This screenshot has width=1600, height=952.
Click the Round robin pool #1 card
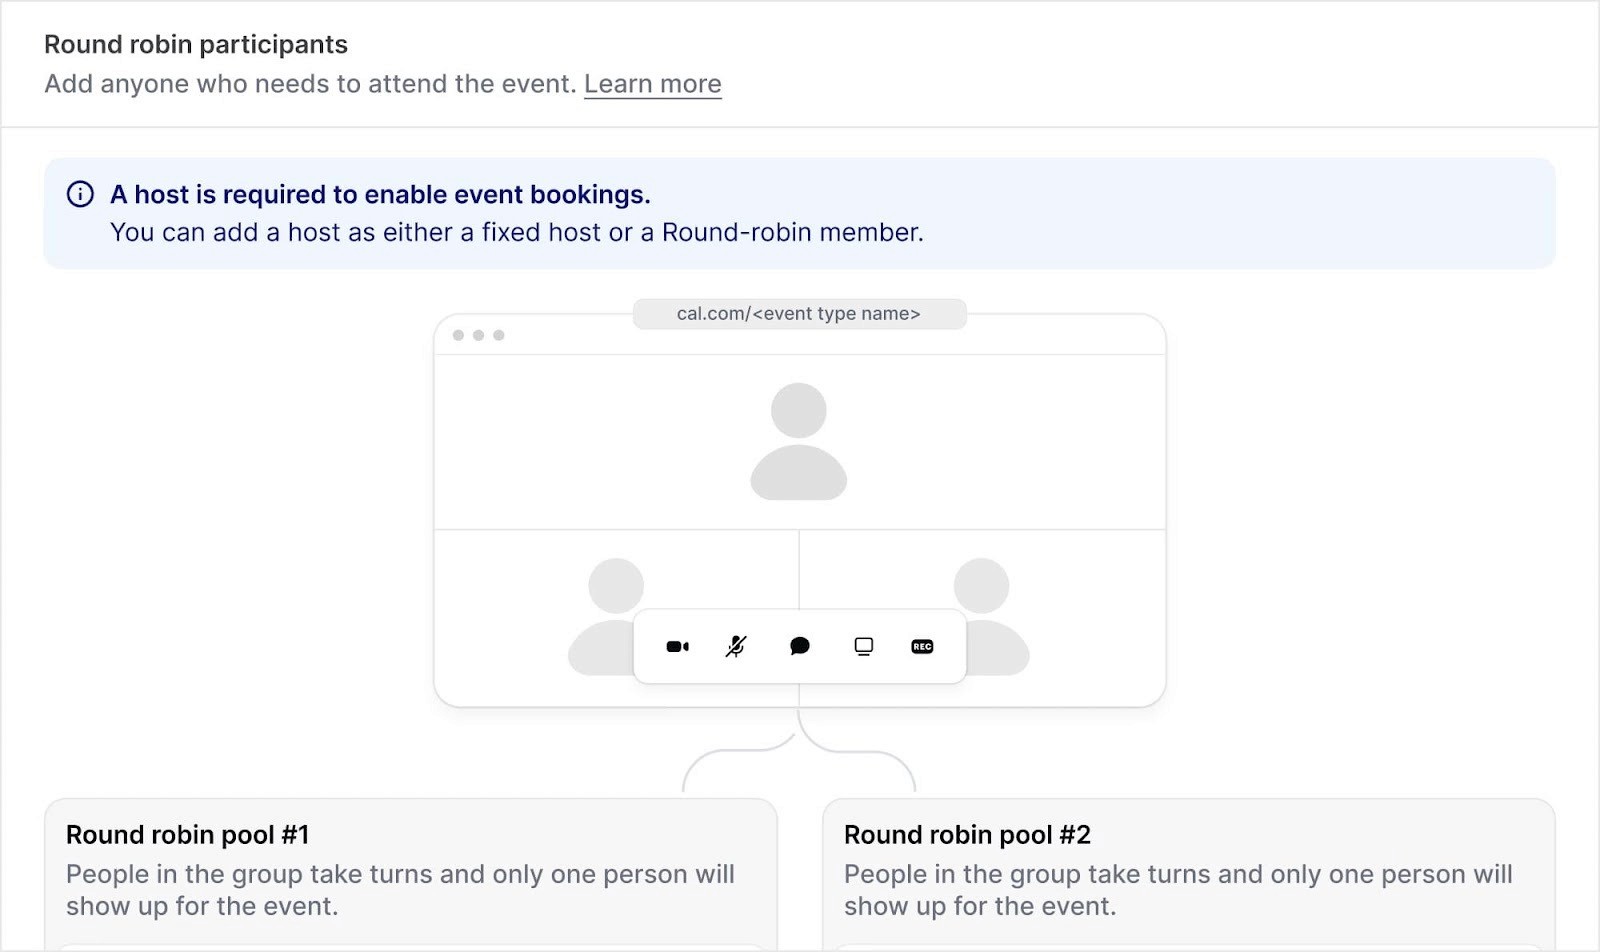[410, 870]
